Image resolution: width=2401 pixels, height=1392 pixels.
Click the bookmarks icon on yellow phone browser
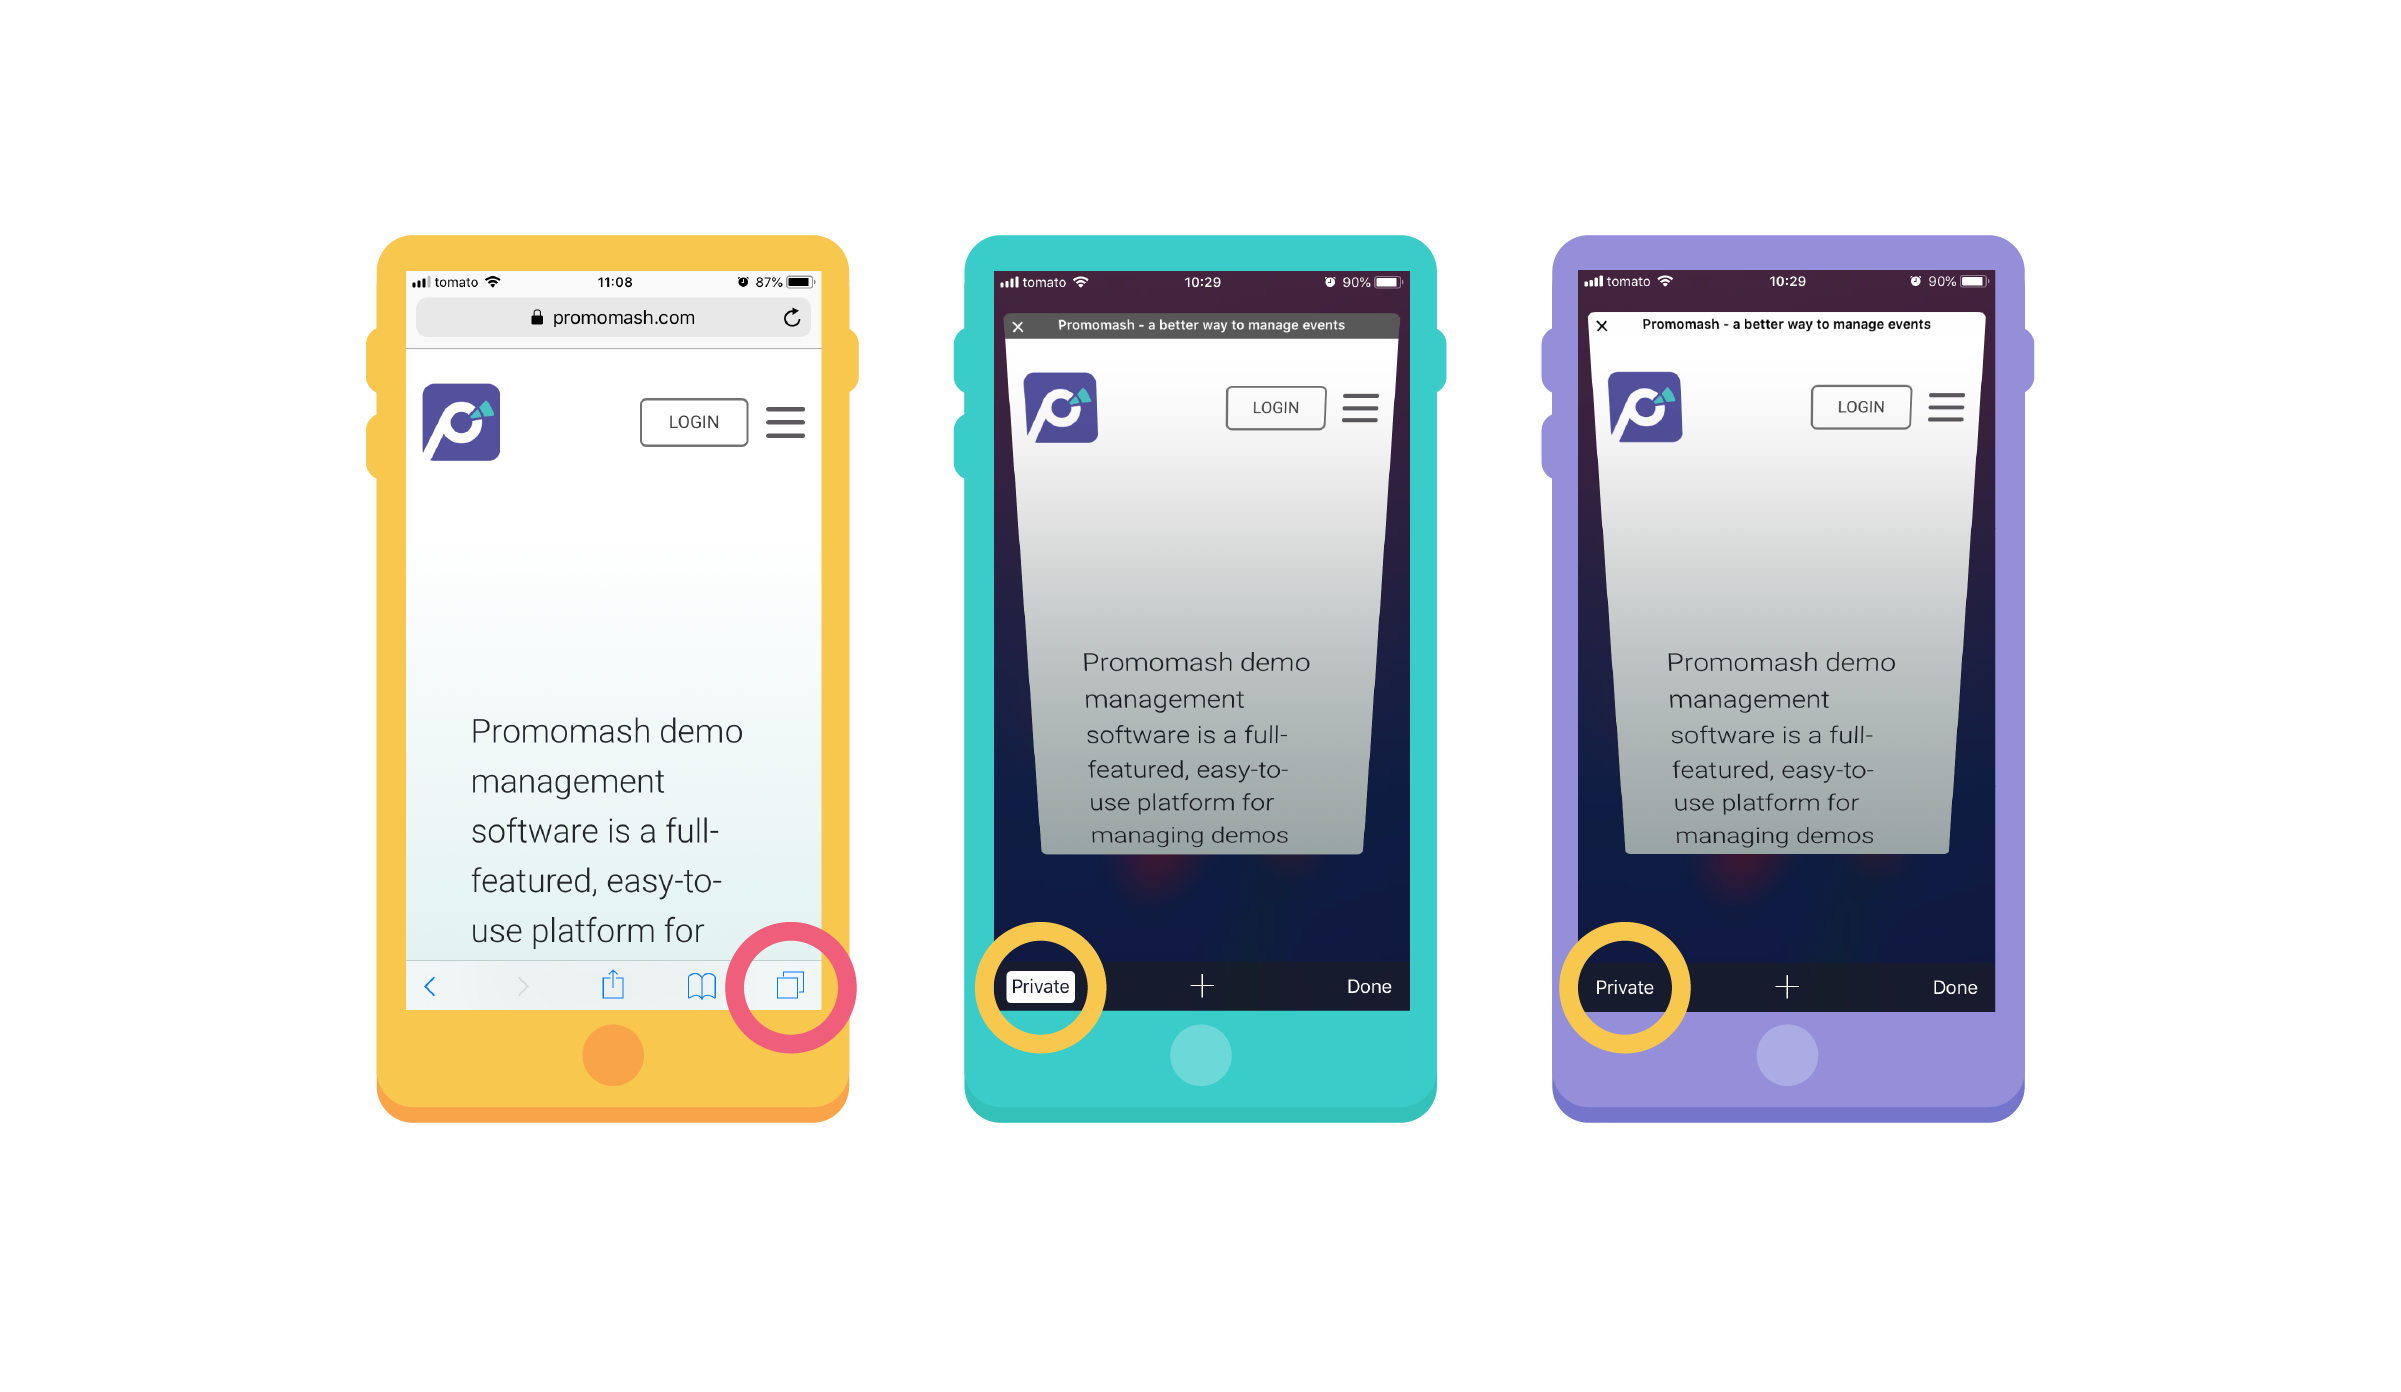pyautogui.click(x=698, y=986)
